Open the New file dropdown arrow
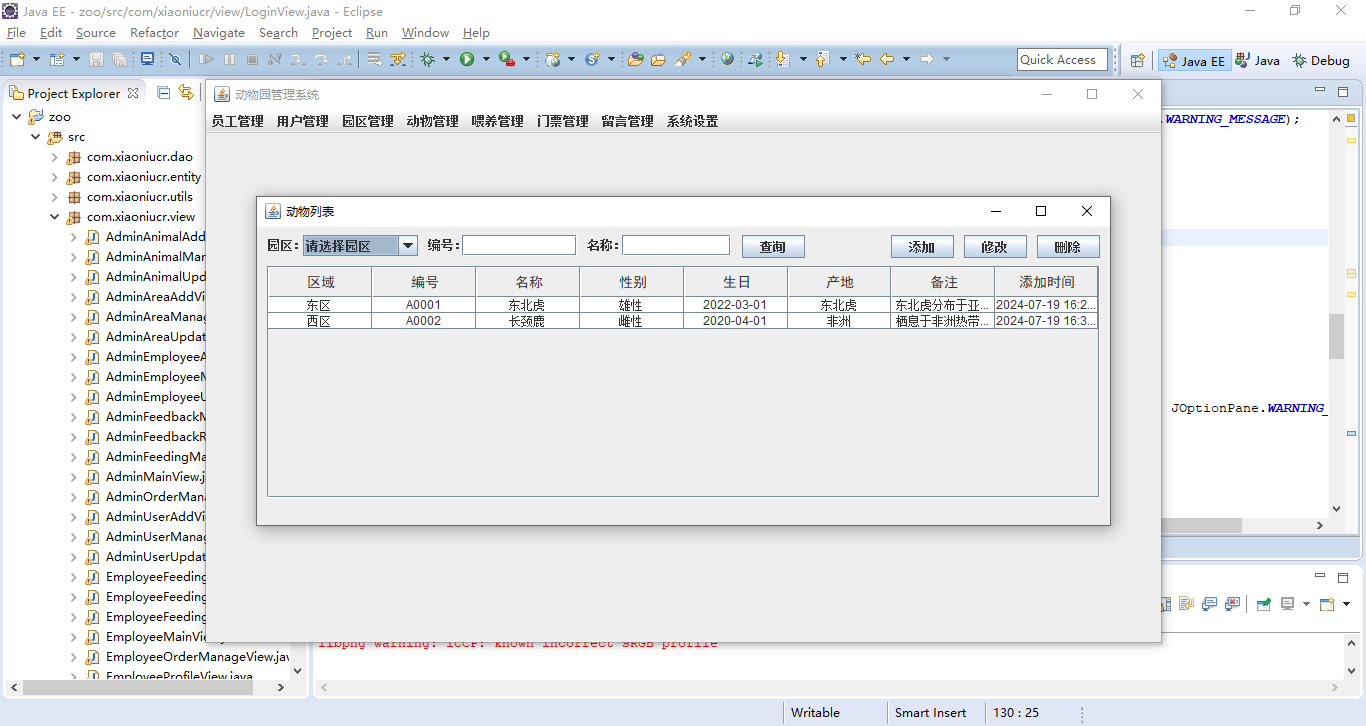 click(x=36, y=60)
